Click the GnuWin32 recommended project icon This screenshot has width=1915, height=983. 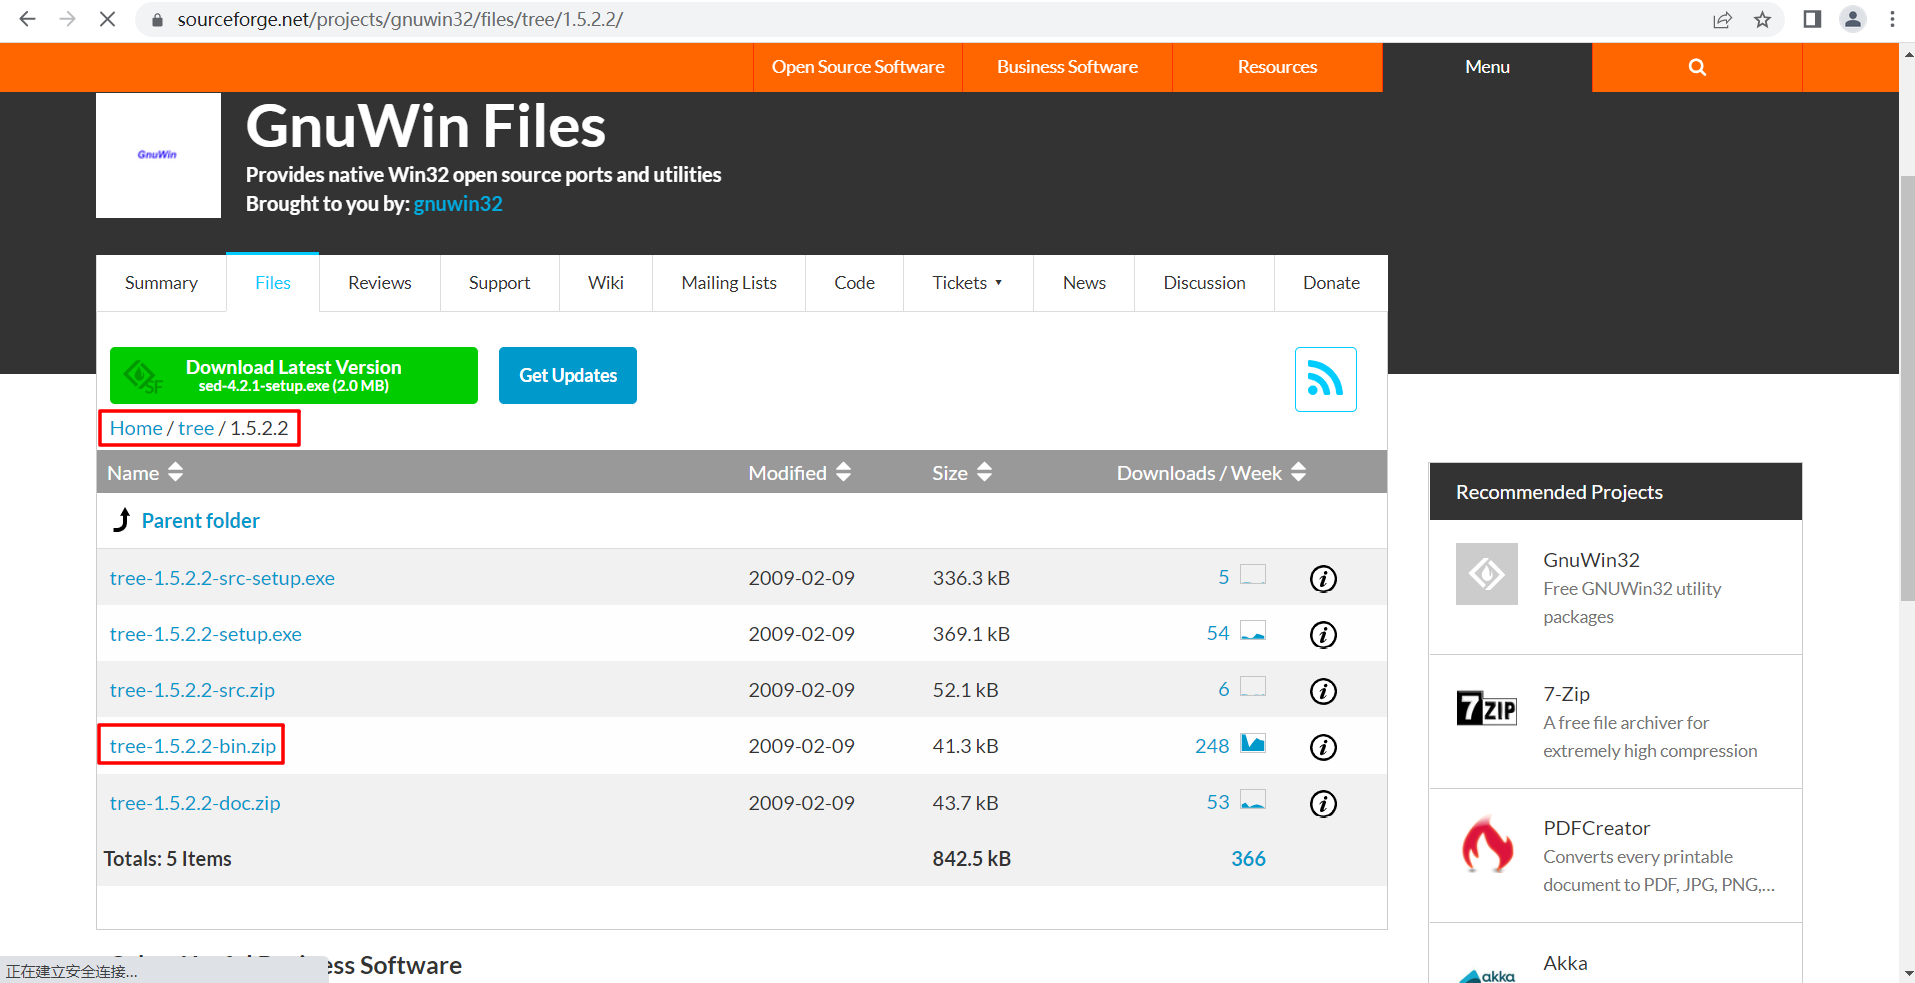(x=1487, y=574)
